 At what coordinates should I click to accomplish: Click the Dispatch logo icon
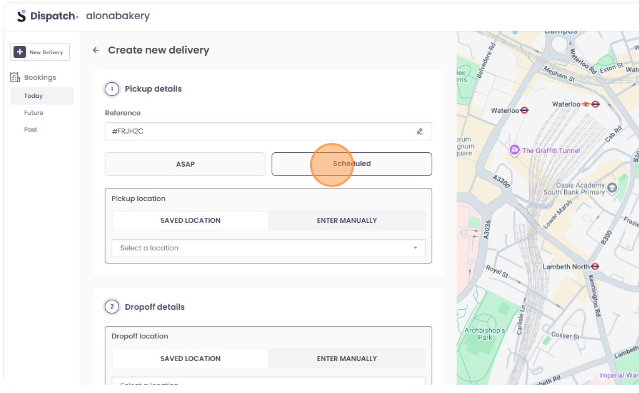point(21,16)
